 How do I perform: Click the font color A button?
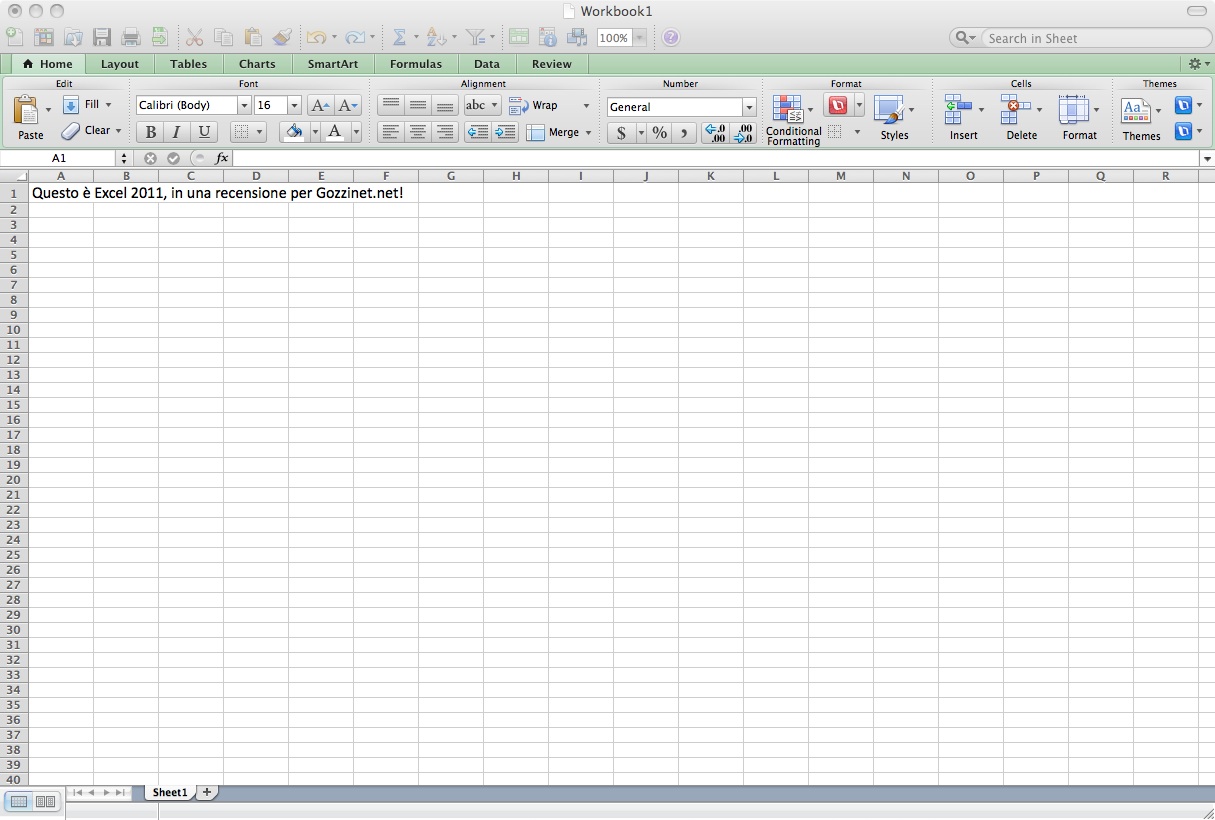click(335, 132)
